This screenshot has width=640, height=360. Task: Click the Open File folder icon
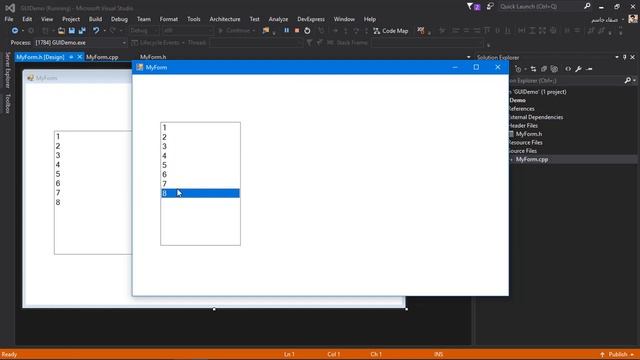[x=61, y=31]
